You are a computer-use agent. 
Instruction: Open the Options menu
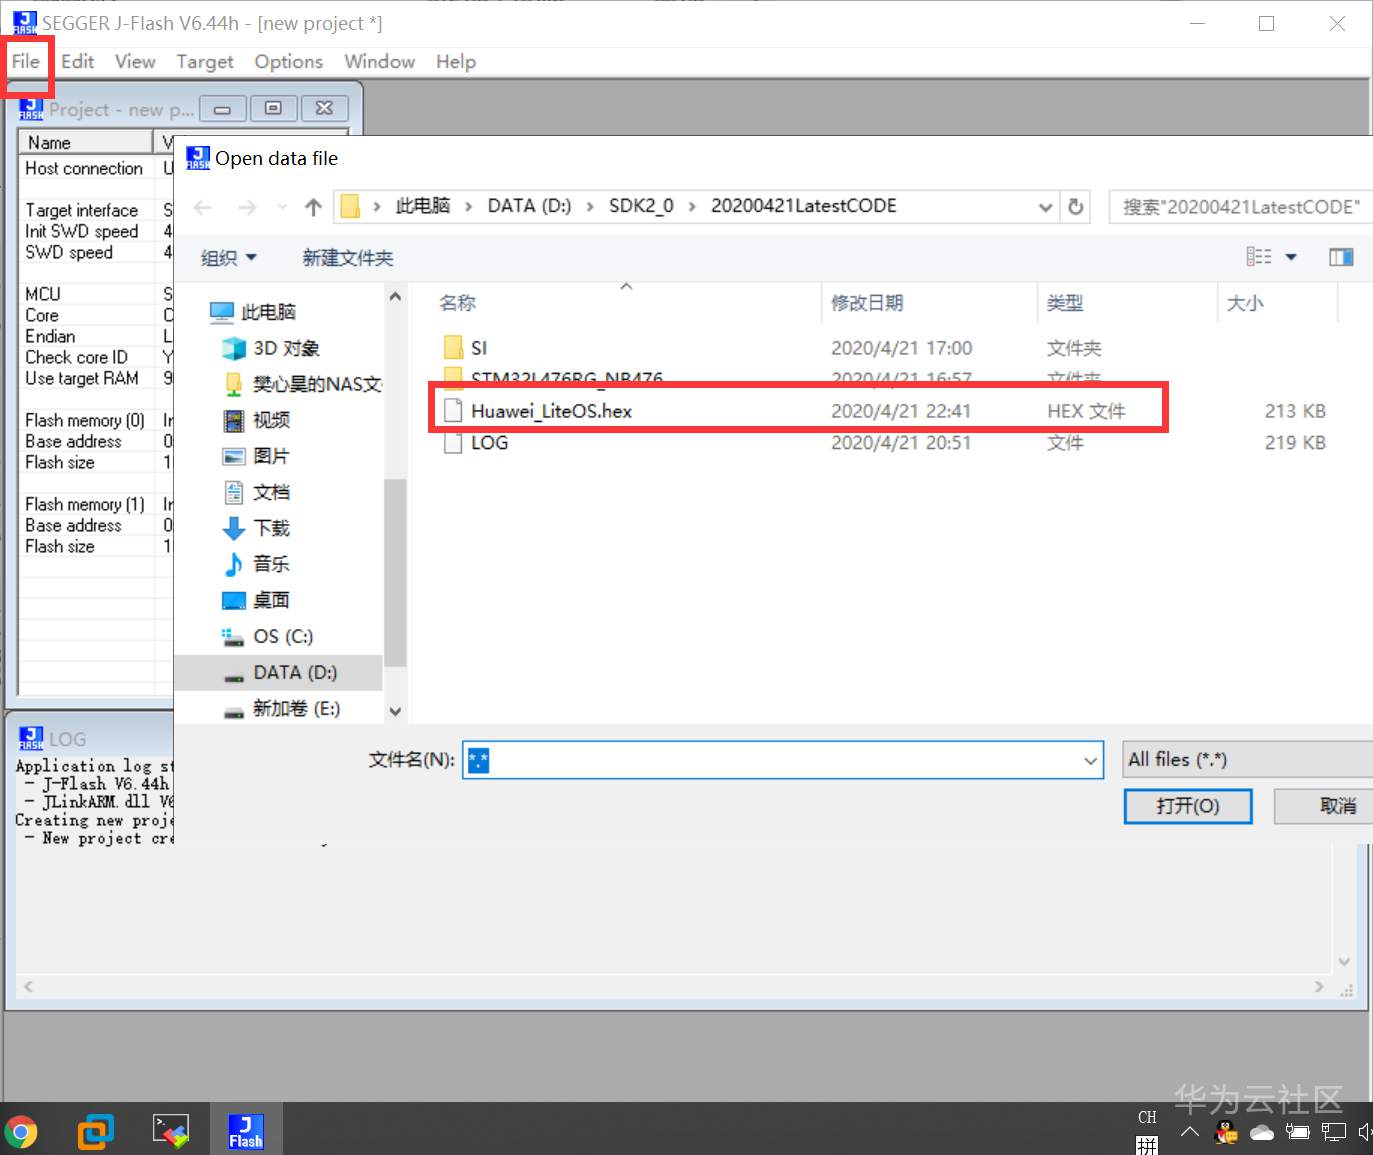point(289,62)
